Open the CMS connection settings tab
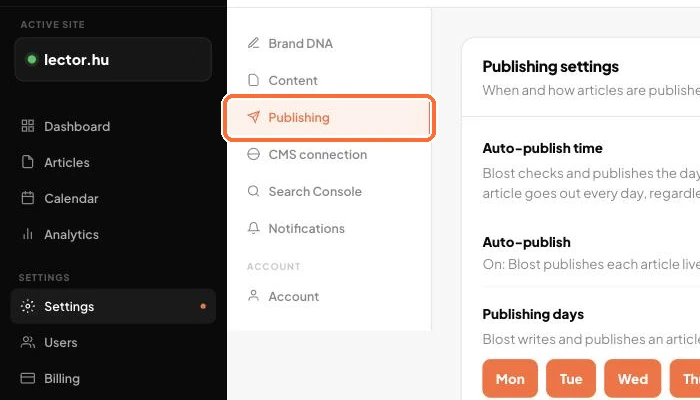Screen dimensions: 700x400 click(x=329, y=155)
